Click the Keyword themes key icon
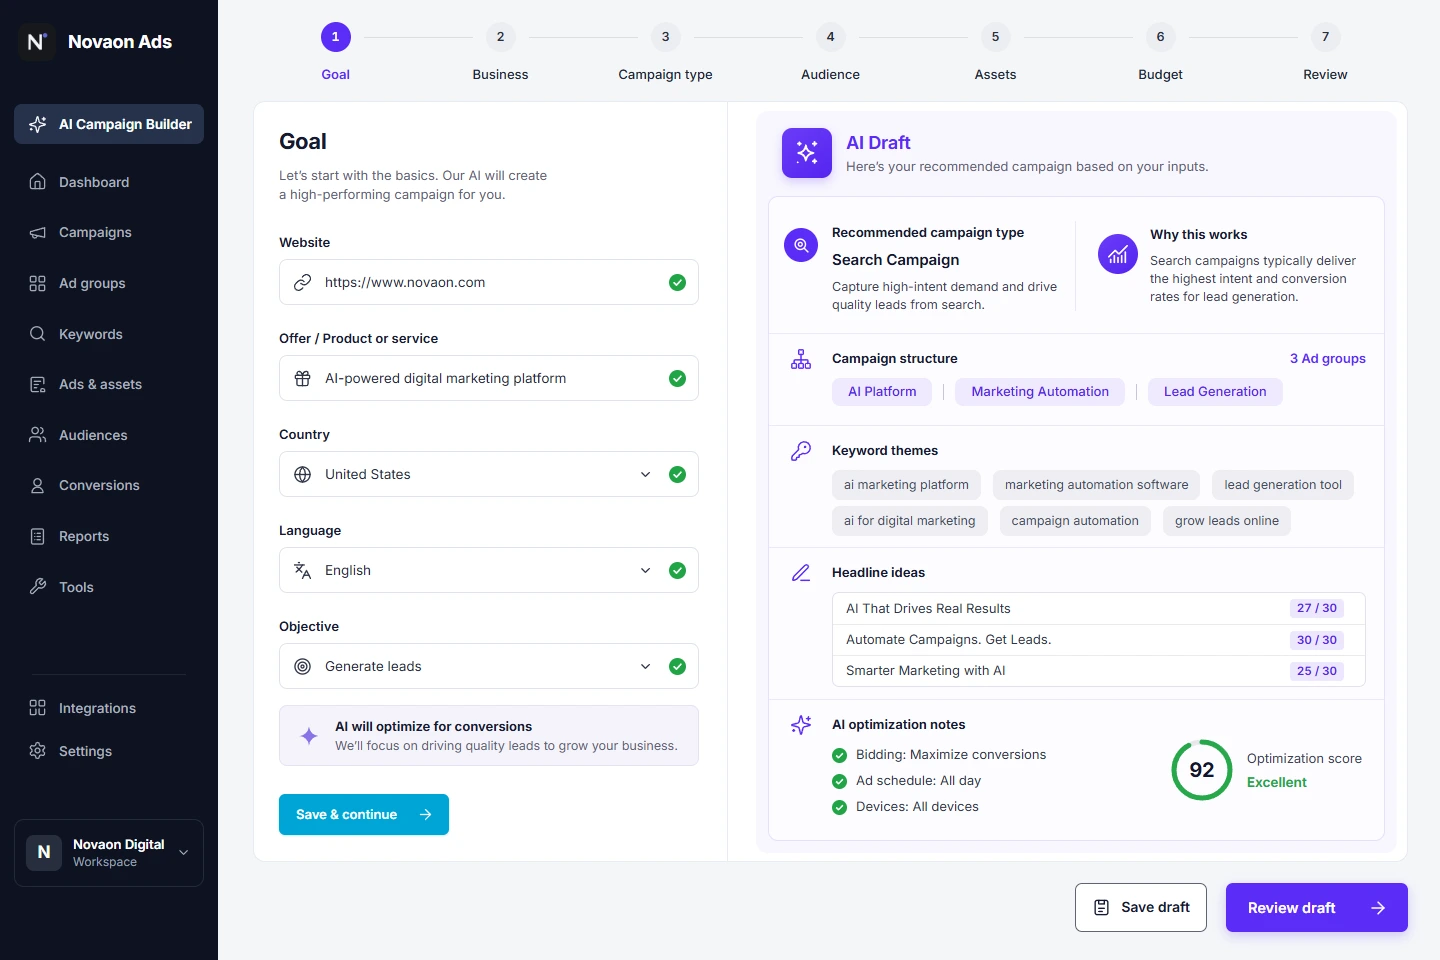Screen dimensions: 1440x960 (x=801, y=451)
